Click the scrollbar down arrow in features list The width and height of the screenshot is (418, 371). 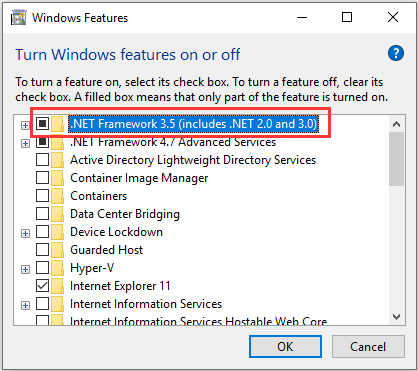click(396, 317)
